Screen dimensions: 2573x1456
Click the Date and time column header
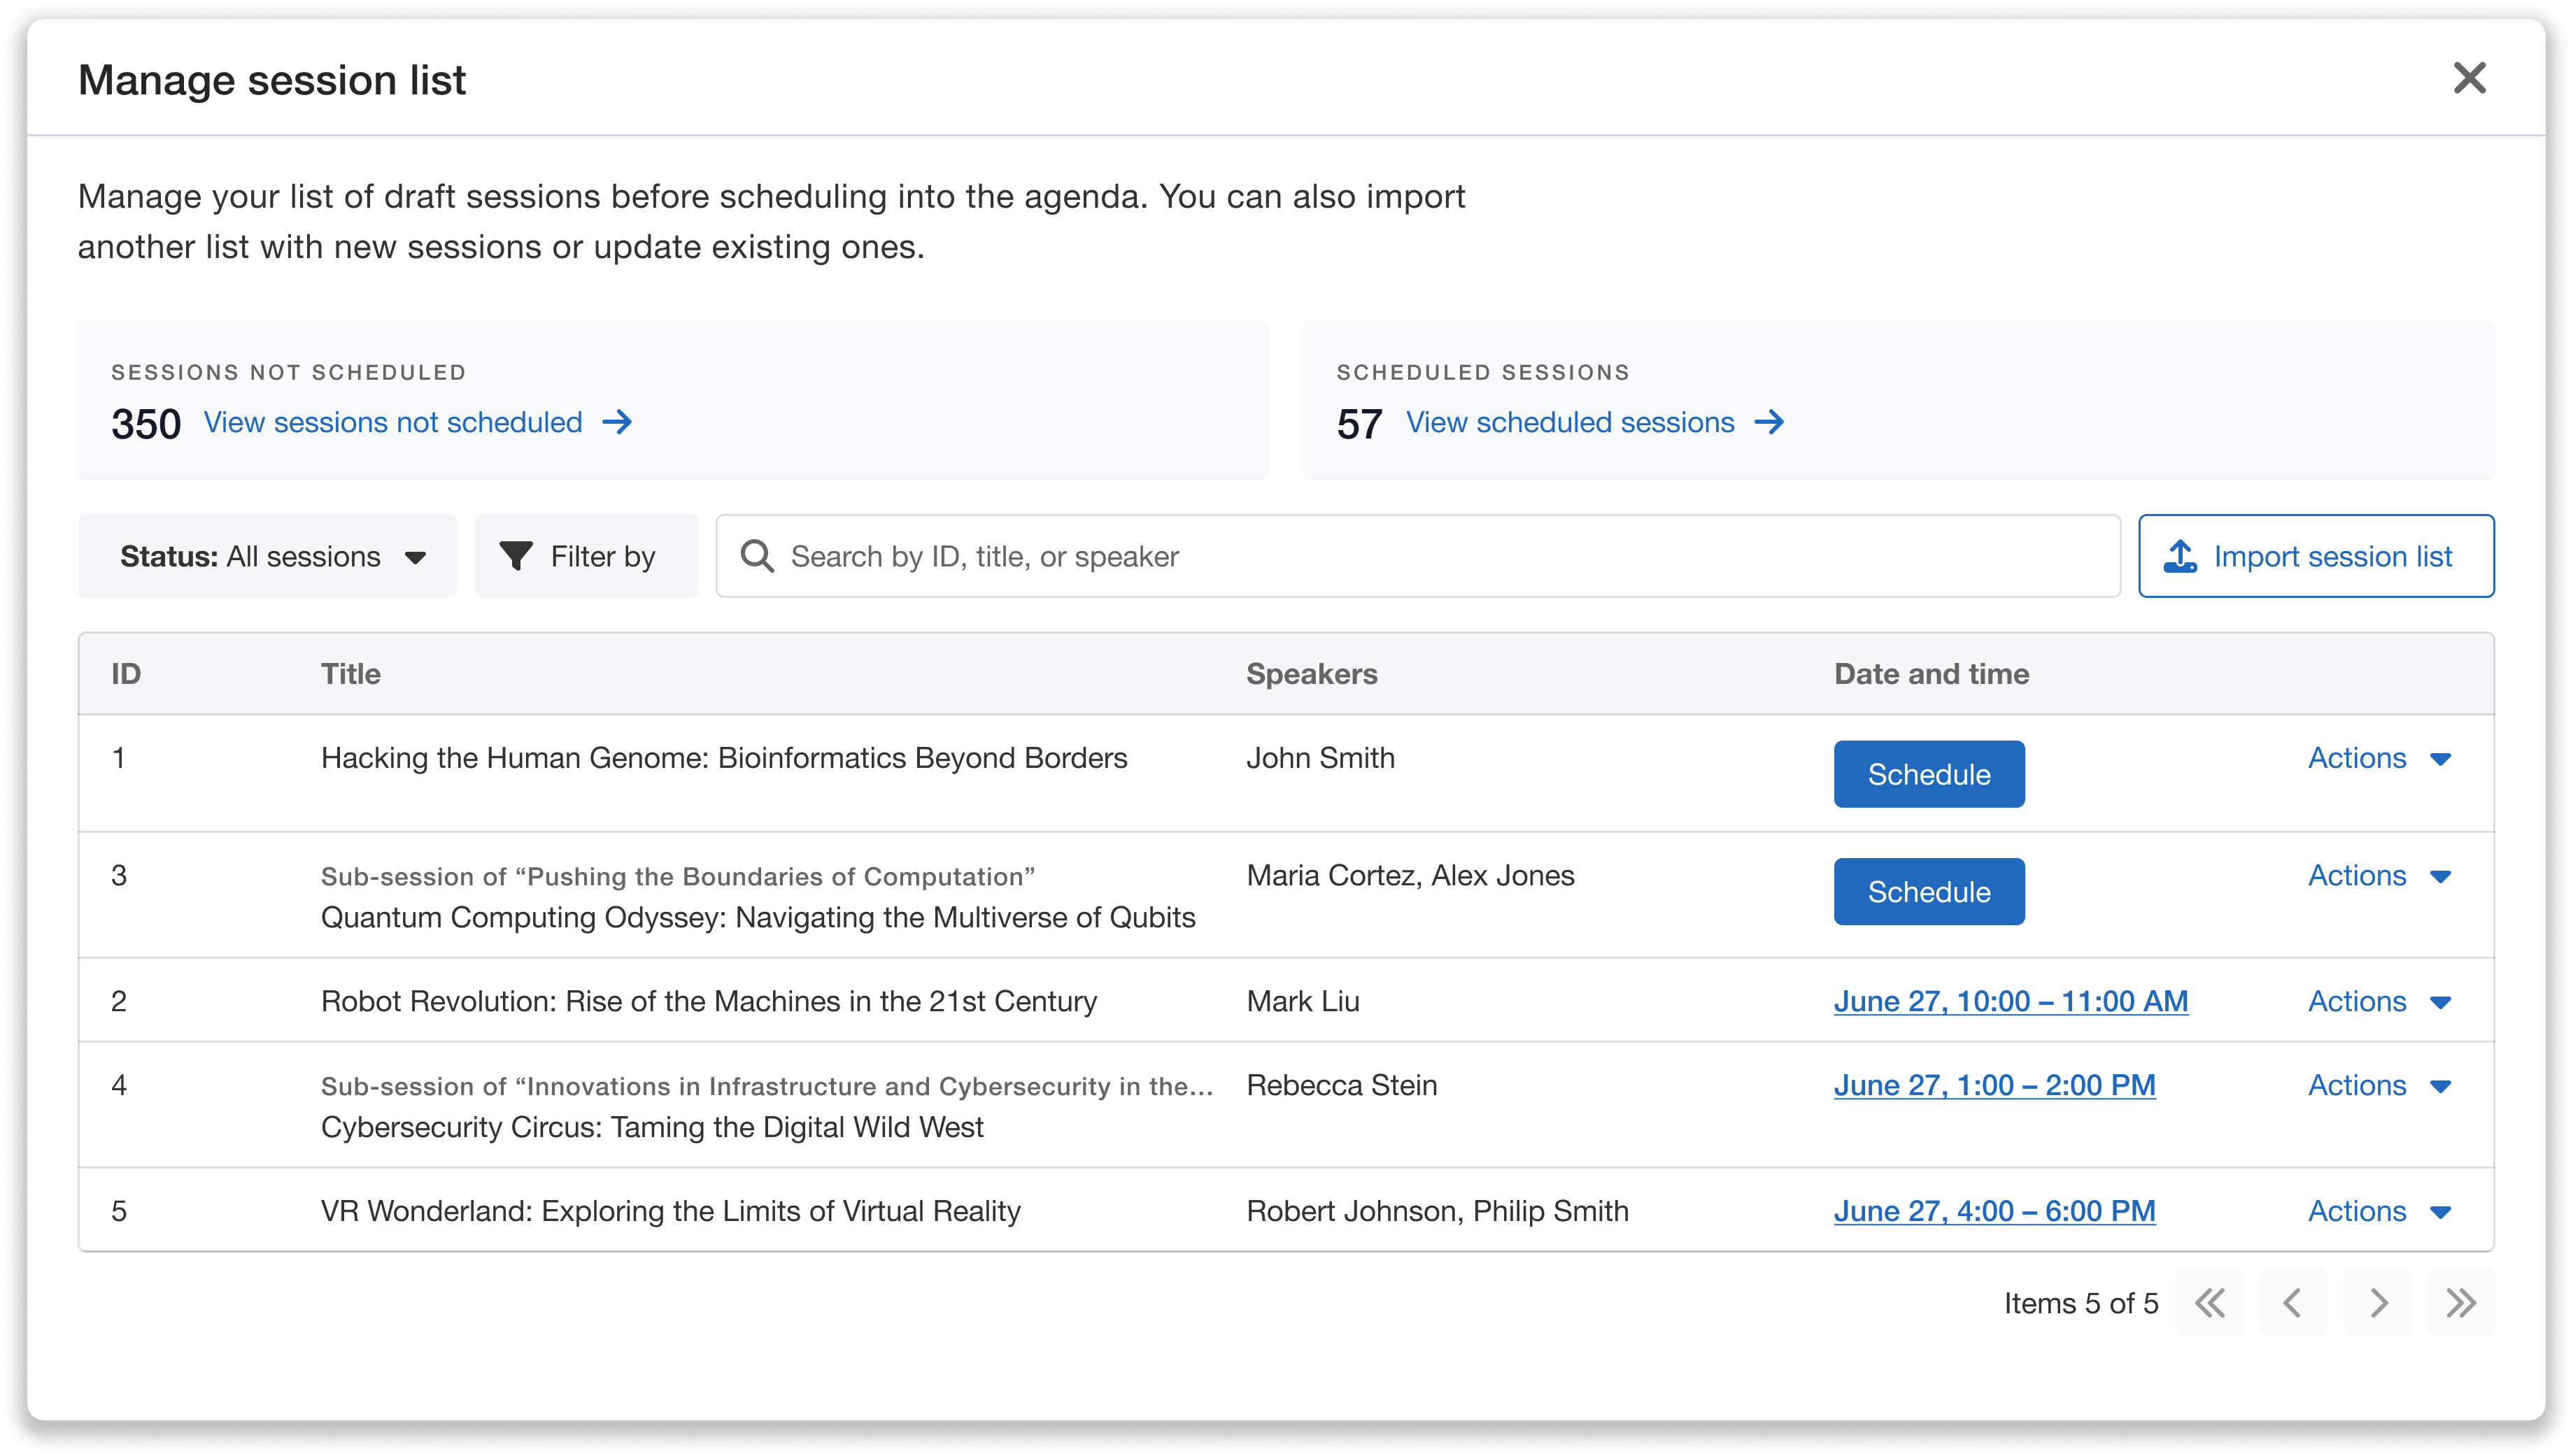coord(1932,674)
